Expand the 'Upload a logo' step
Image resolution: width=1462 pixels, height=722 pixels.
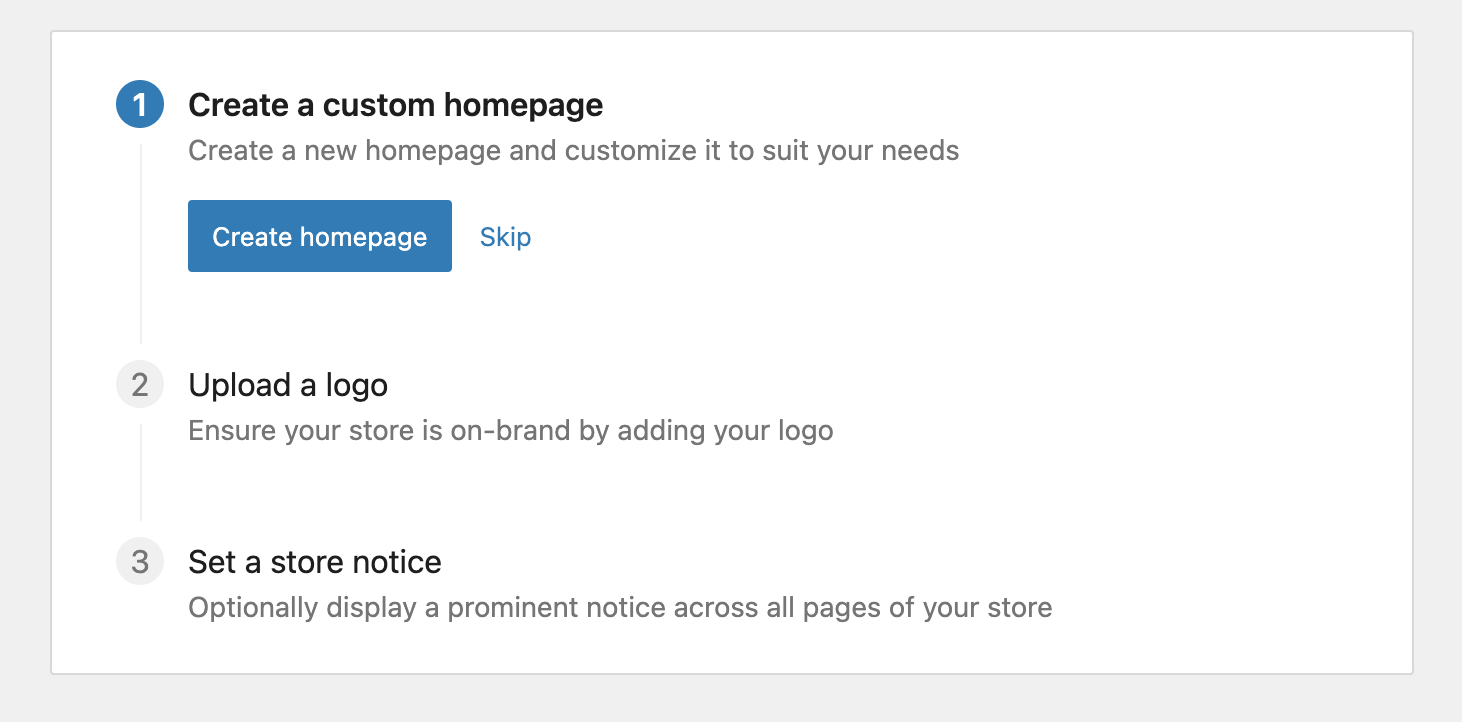(288, 385)
